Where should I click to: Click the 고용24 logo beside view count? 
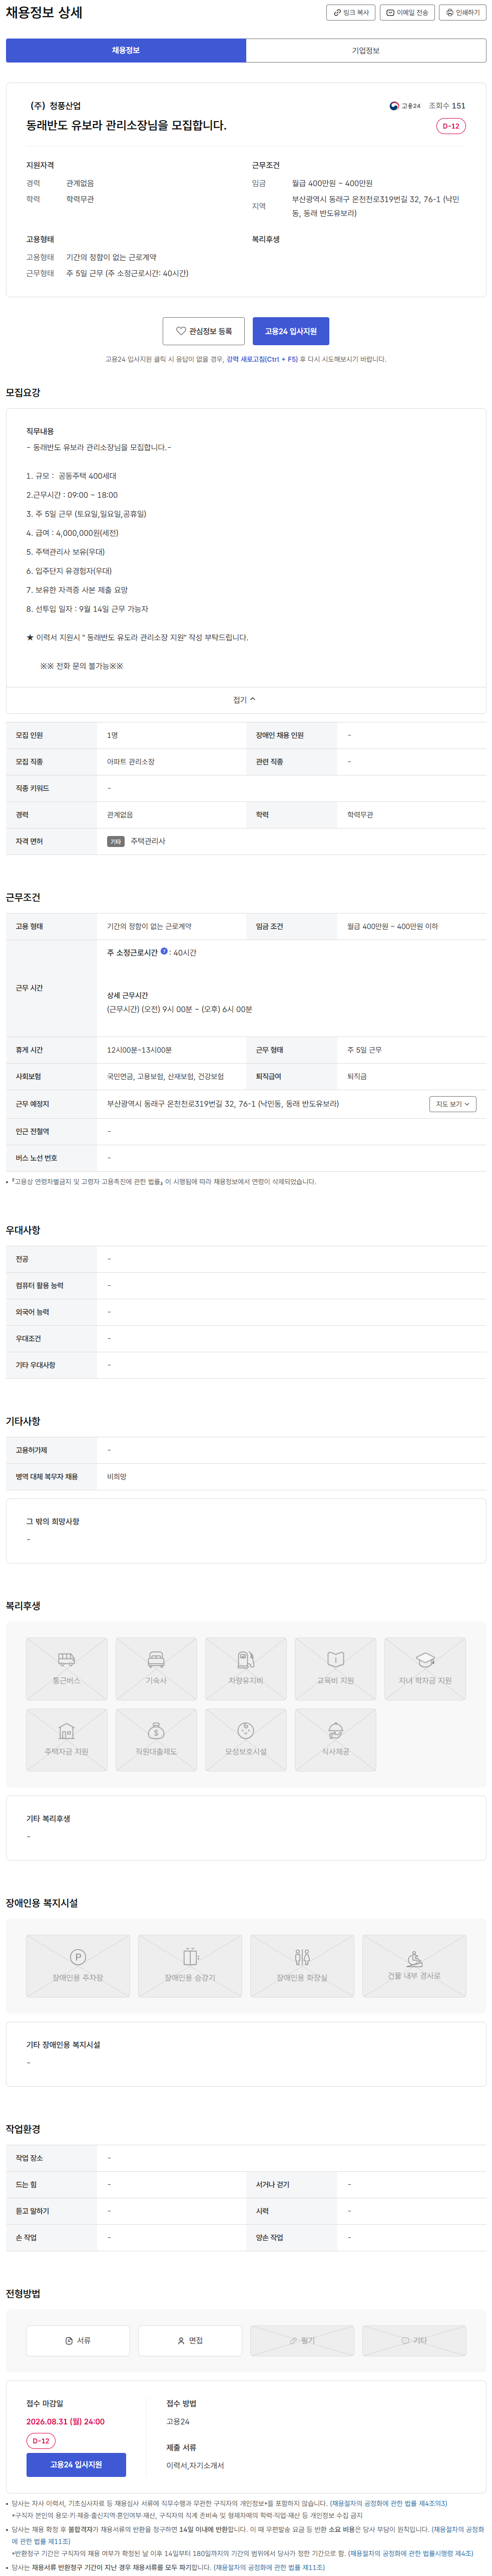click(405, 105)
